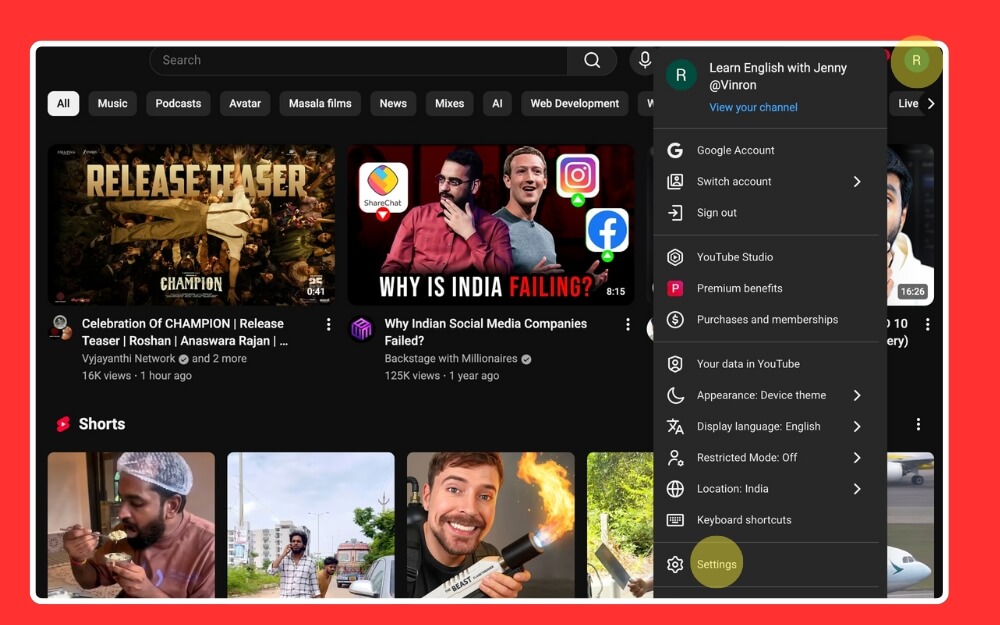Open Purchases and memberships
This screenshot has height=625, width=1000.
tap(768, 320)
